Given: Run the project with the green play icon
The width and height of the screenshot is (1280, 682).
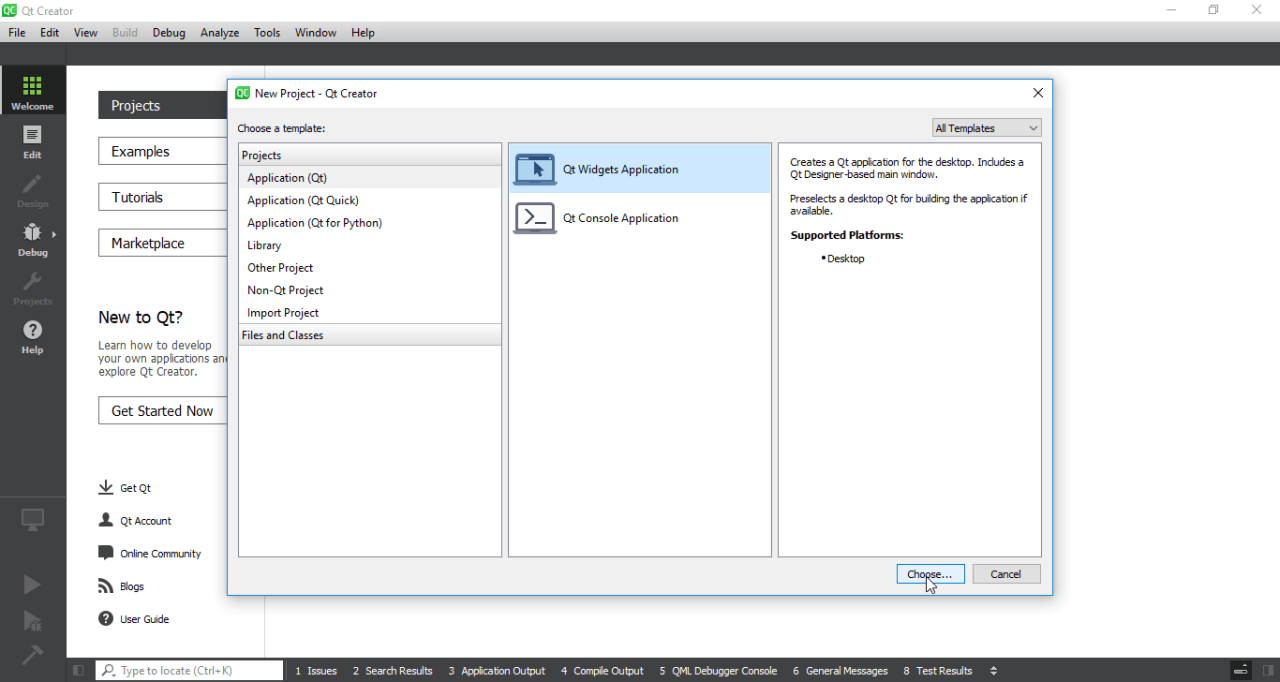Looking at the screenshot, I should (31, 584).
